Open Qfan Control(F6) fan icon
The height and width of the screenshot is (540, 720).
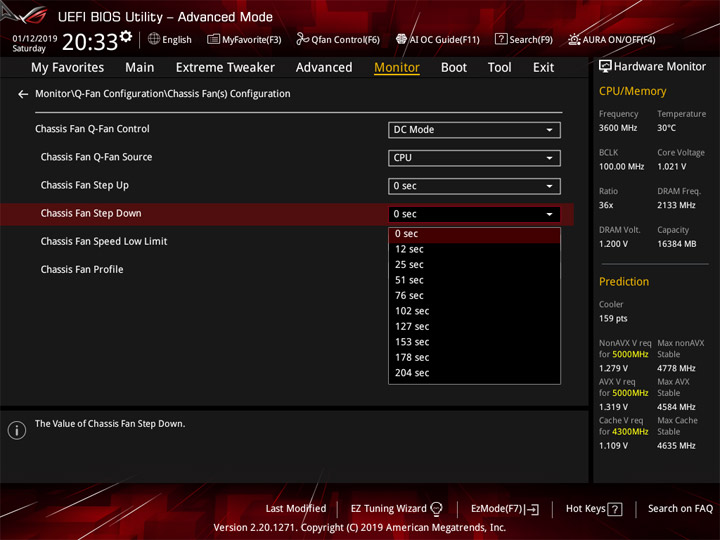tap(302, 39)
